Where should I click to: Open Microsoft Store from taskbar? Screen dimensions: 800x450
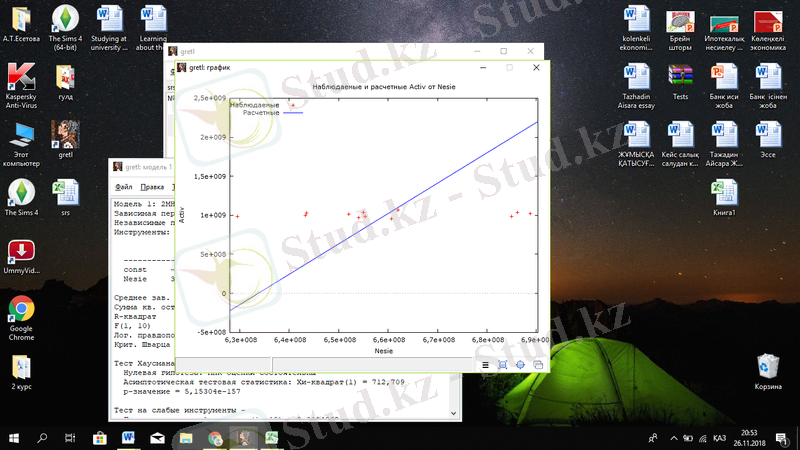tap(99, 438)
